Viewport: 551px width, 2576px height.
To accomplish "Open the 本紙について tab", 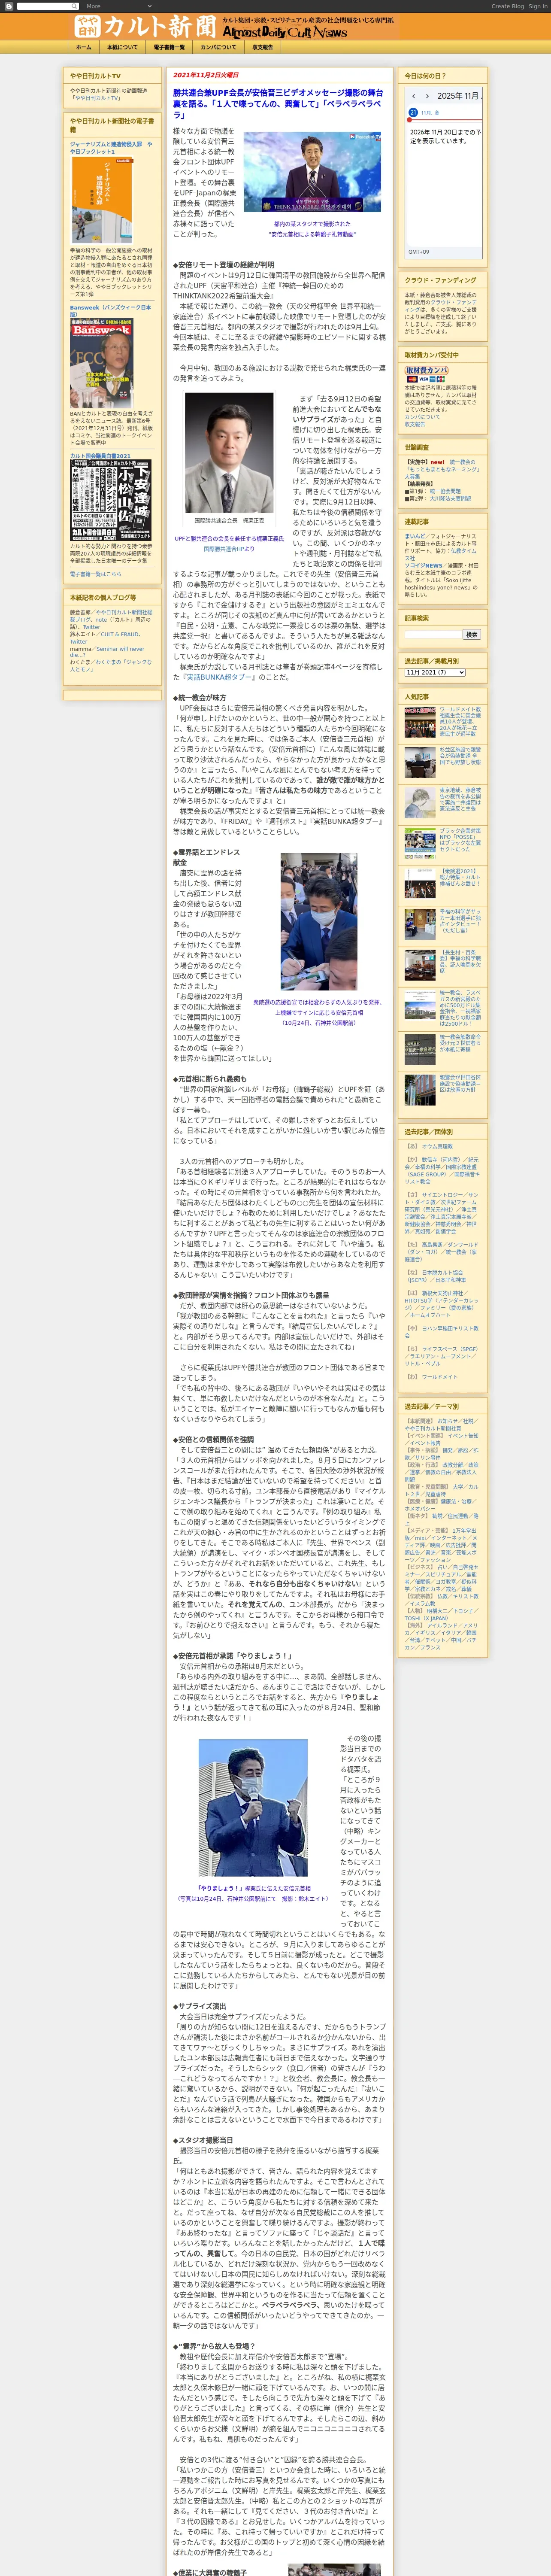I will click(x=122, y=47).
